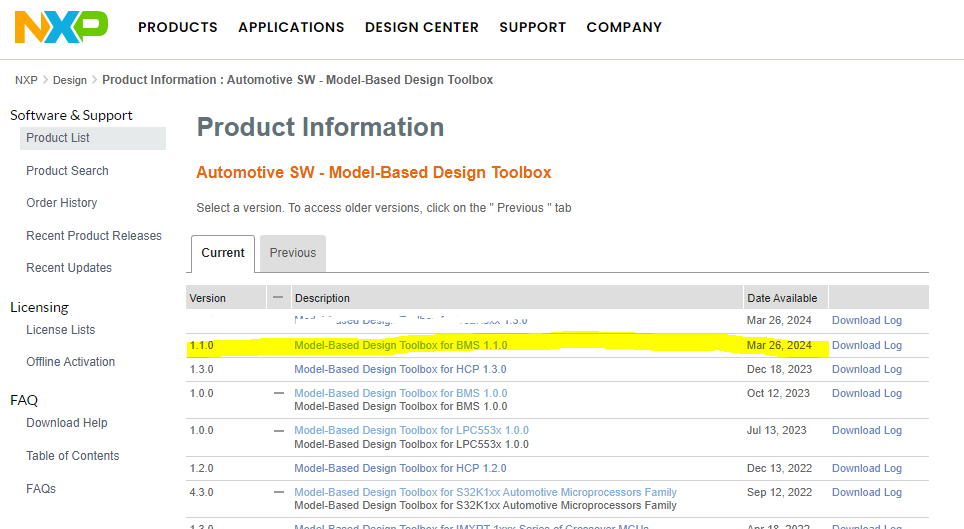Sort by the Date Available column header

tap(781, 298)
